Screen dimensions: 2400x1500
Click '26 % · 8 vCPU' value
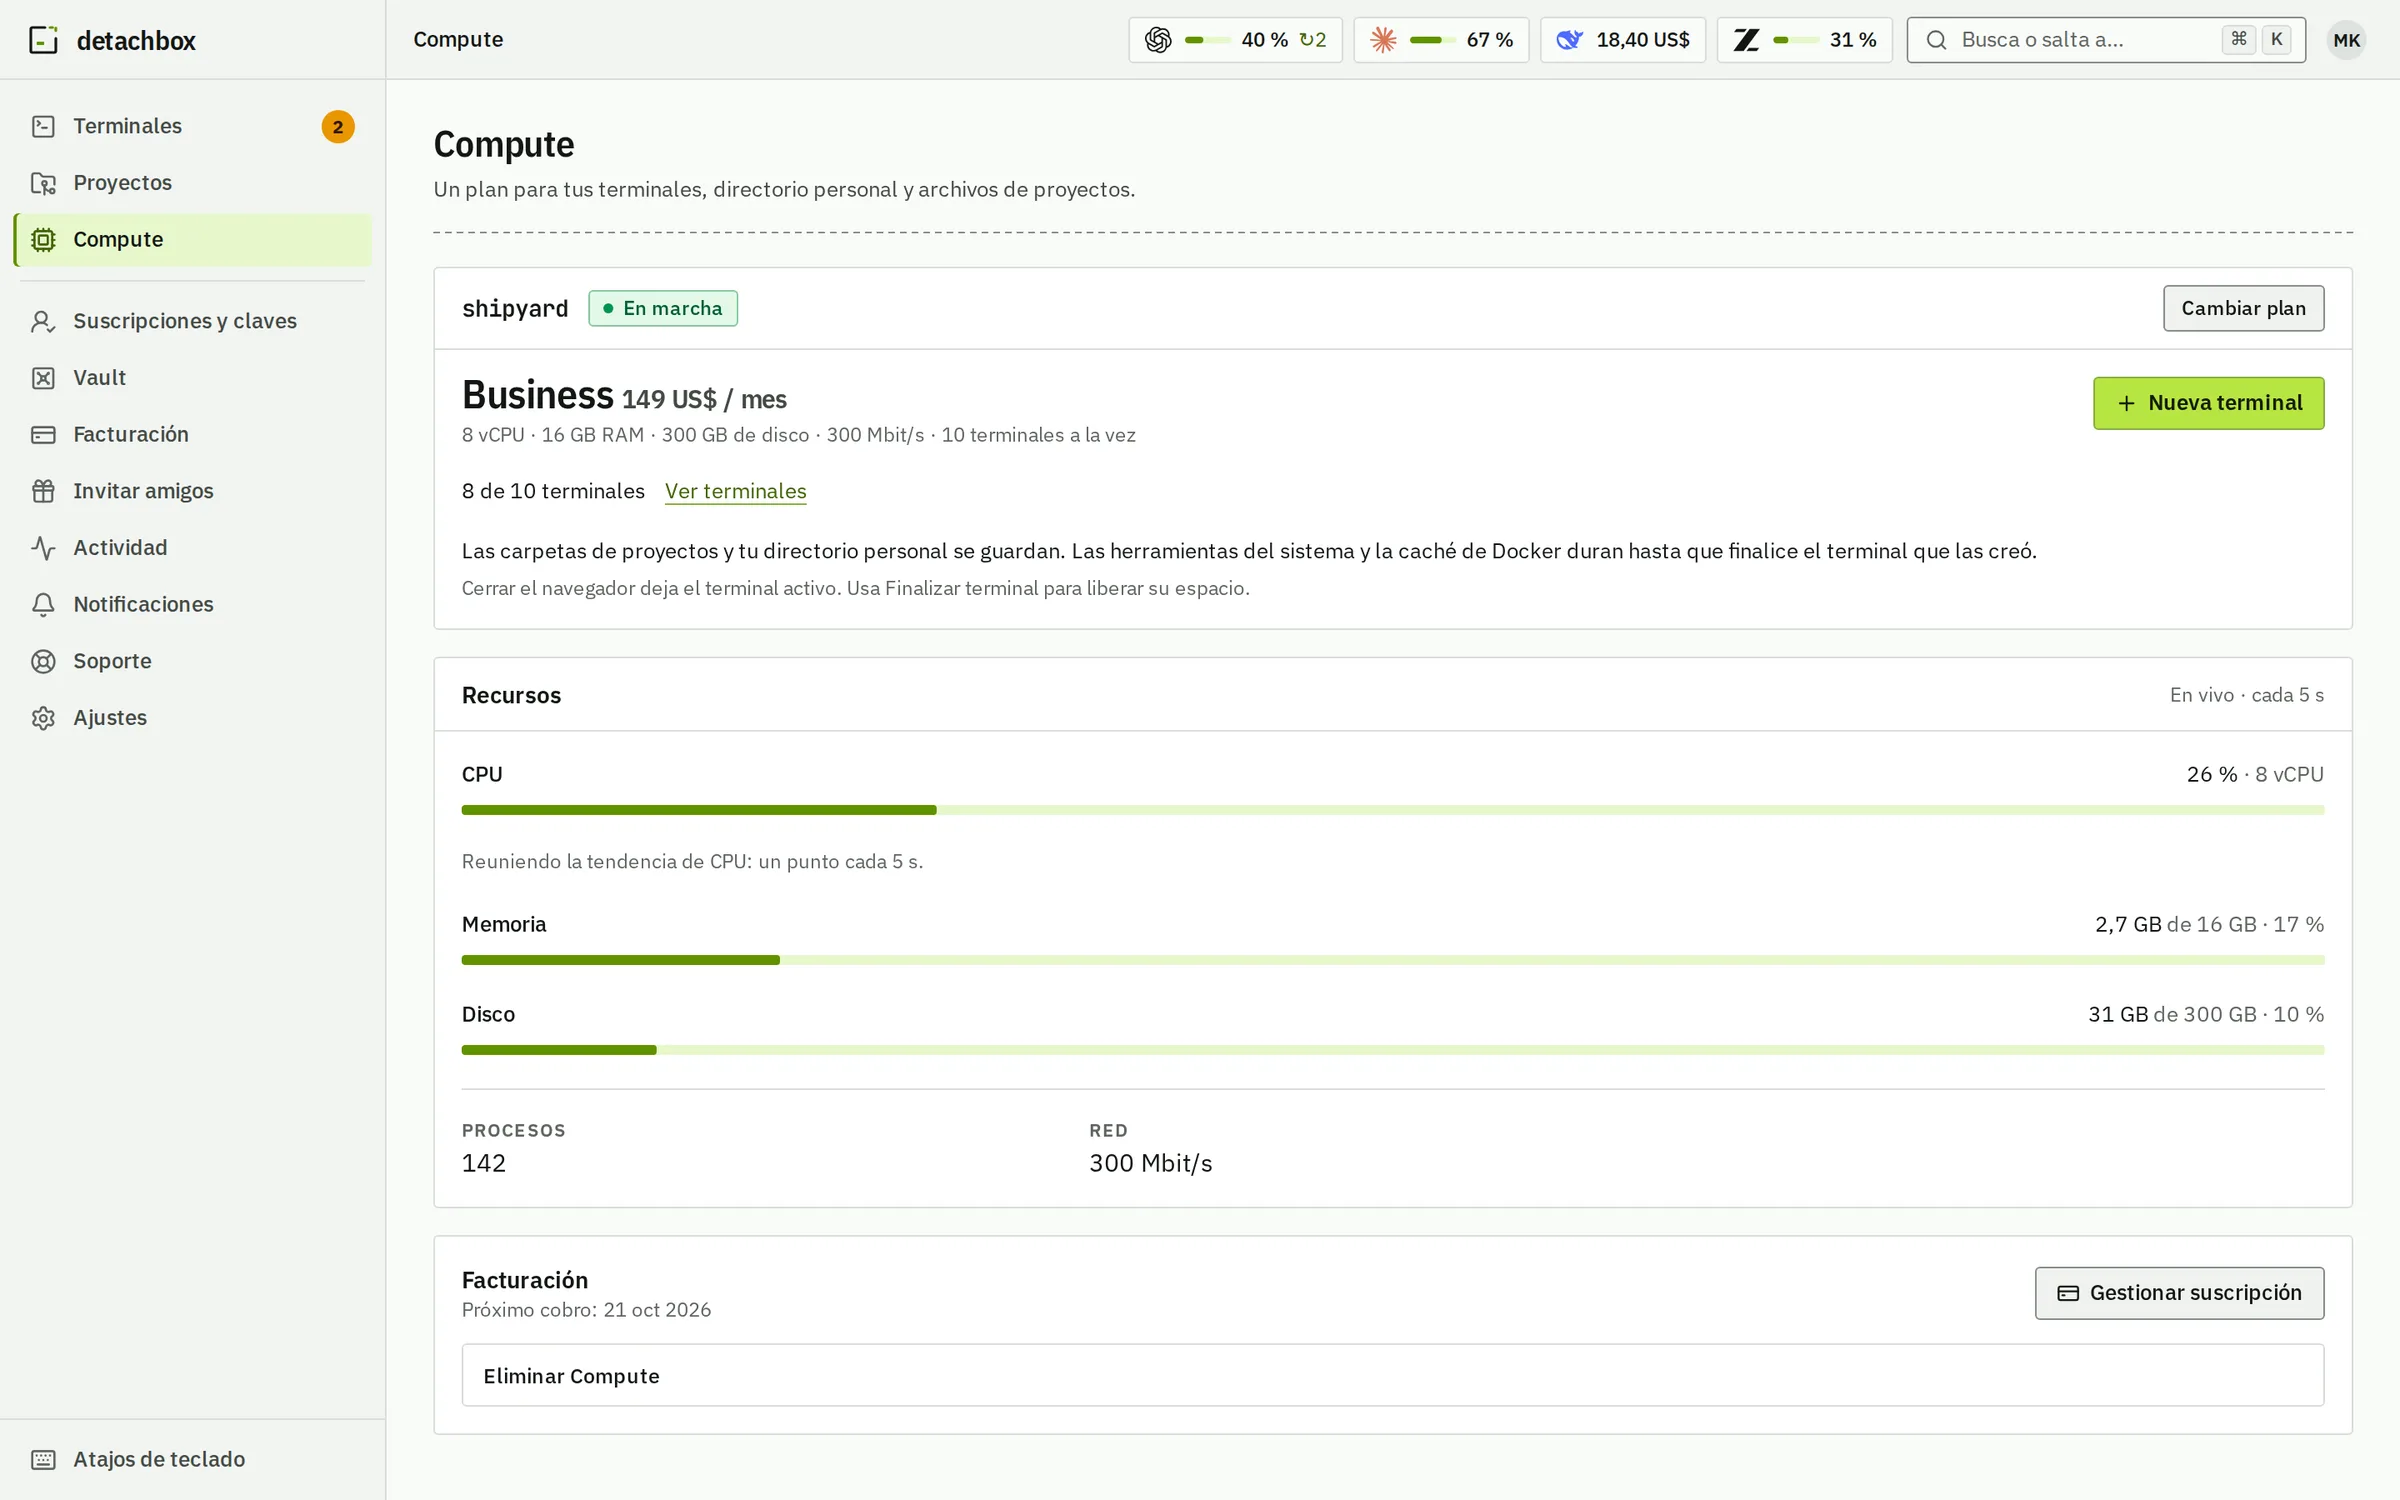[2255, 774]
